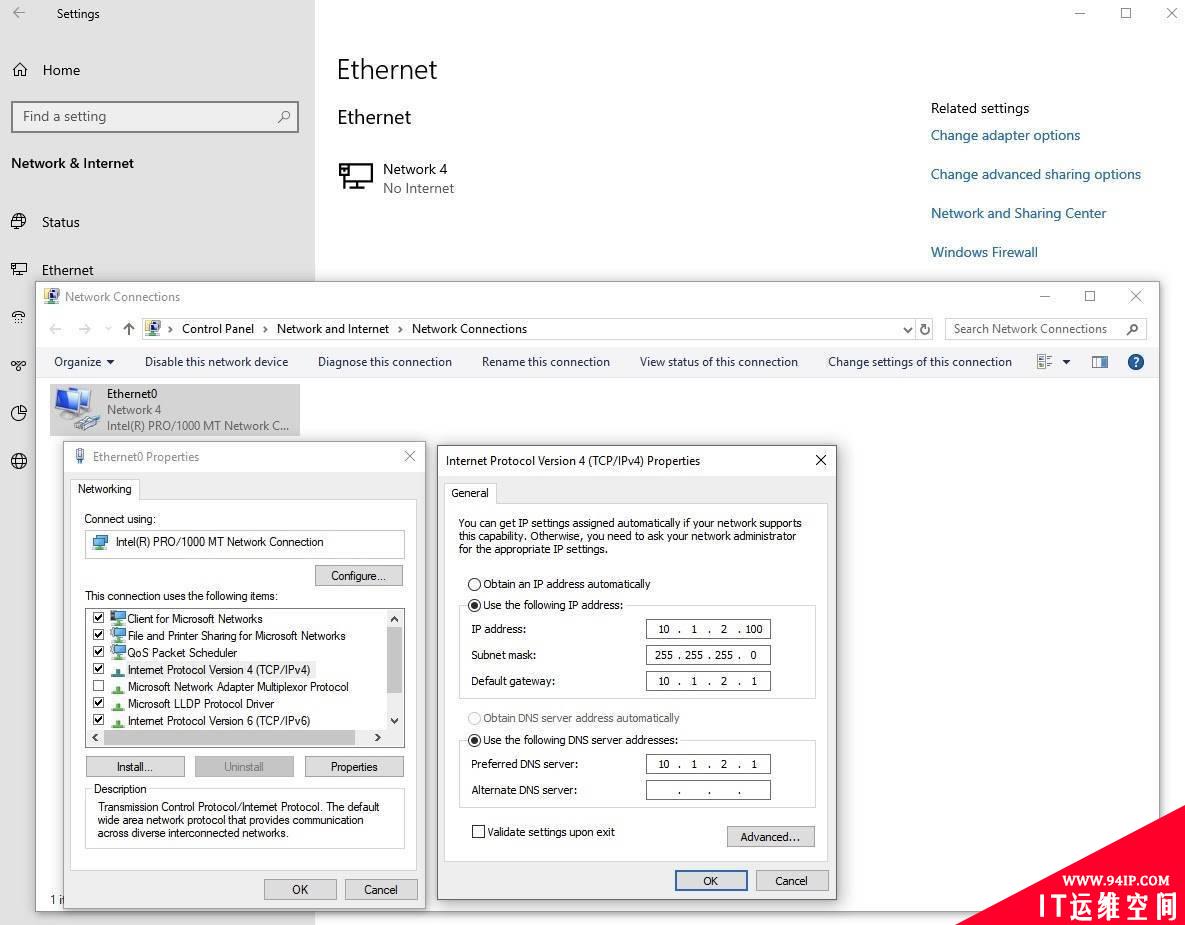Enable Validate settings upon exit
Image resolution: width=1185 pixels, height=925 pixels.
[478, 831]
